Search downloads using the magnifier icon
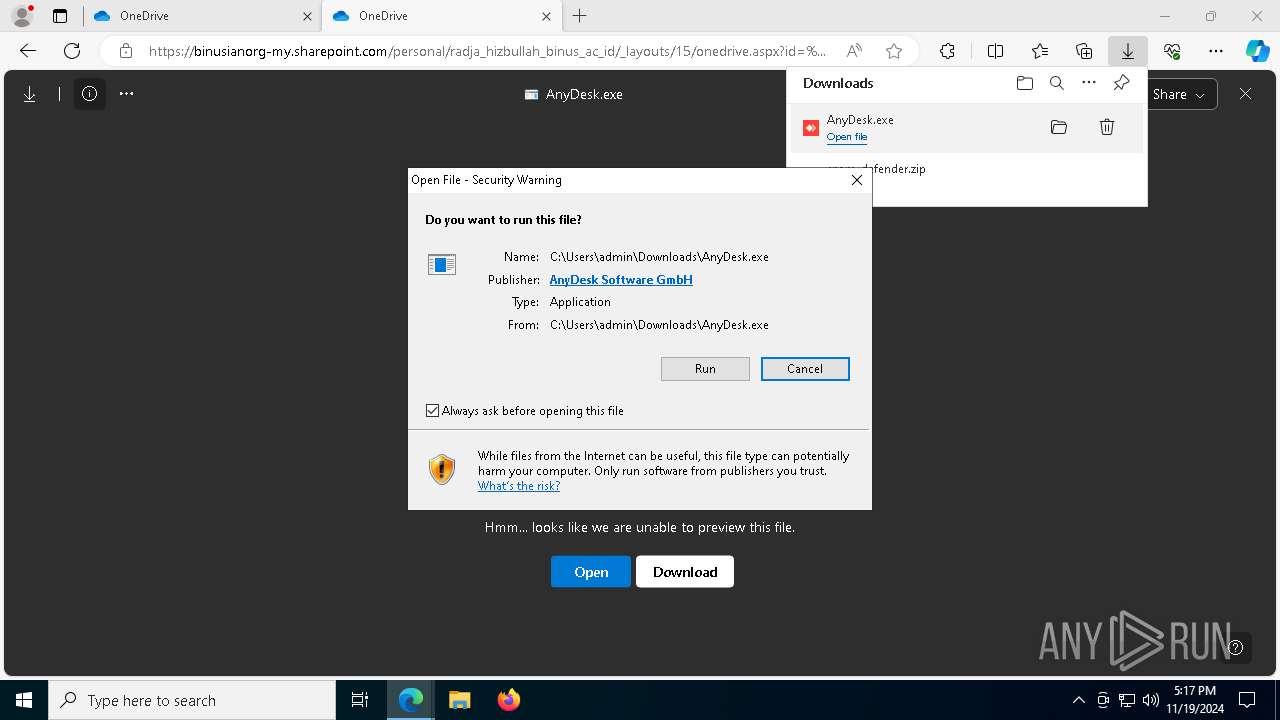 pyautogui.click(x=1057, y=83)
